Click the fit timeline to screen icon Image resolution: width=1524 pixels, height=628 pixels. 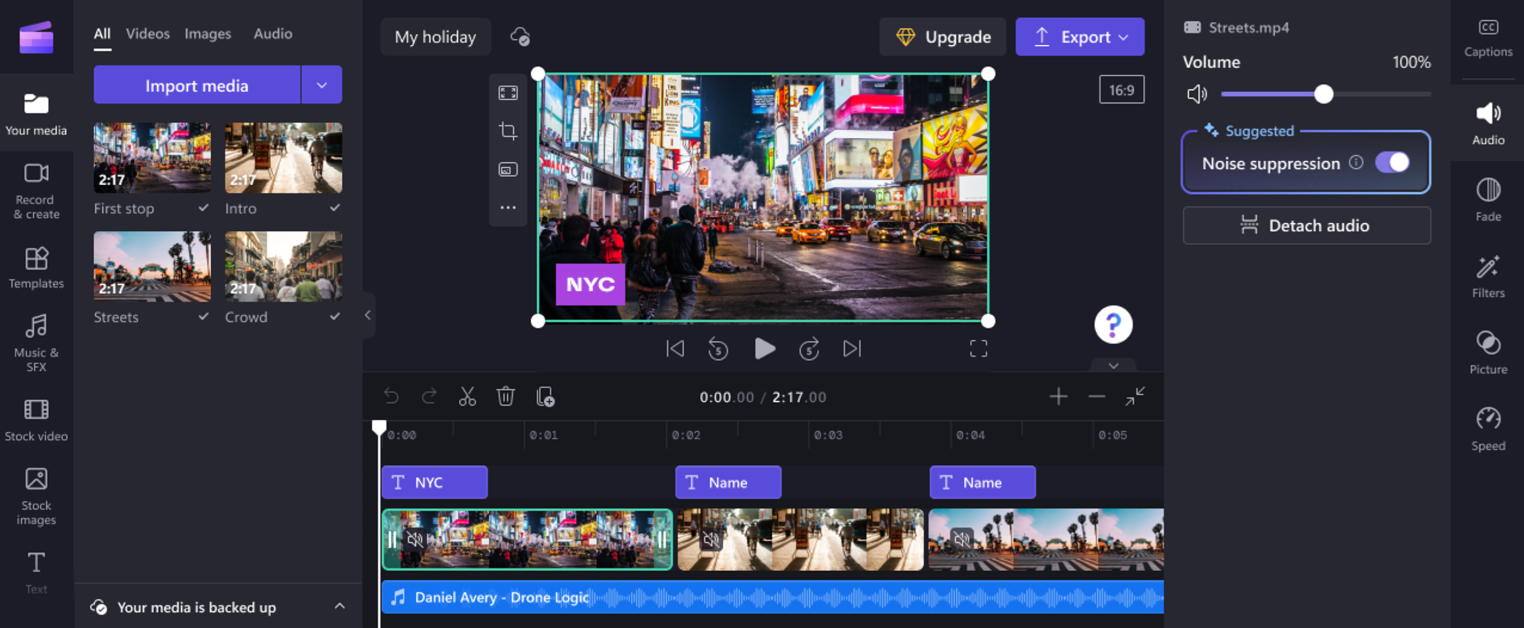1135,397
